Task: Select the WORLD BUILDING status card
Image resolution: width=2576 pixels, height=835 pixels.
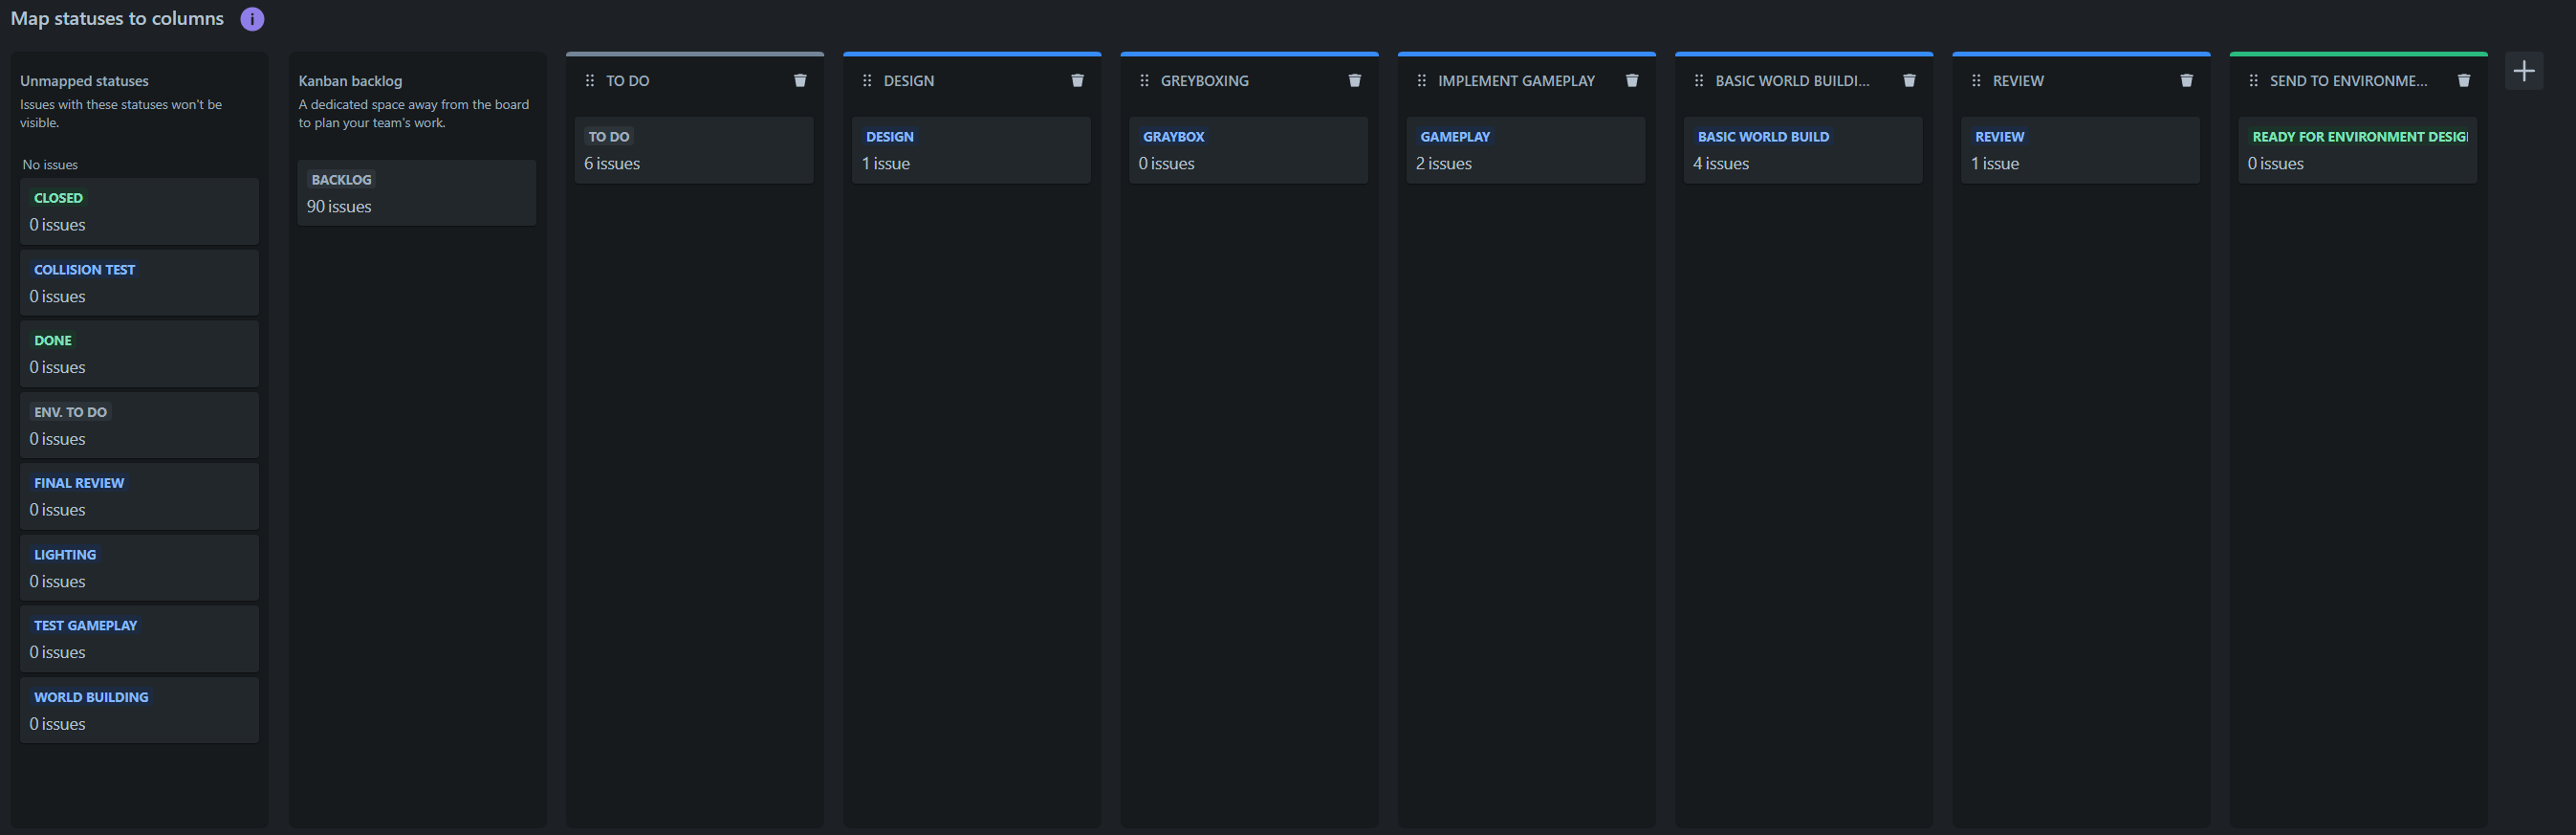Action: (x=139, y=710)
